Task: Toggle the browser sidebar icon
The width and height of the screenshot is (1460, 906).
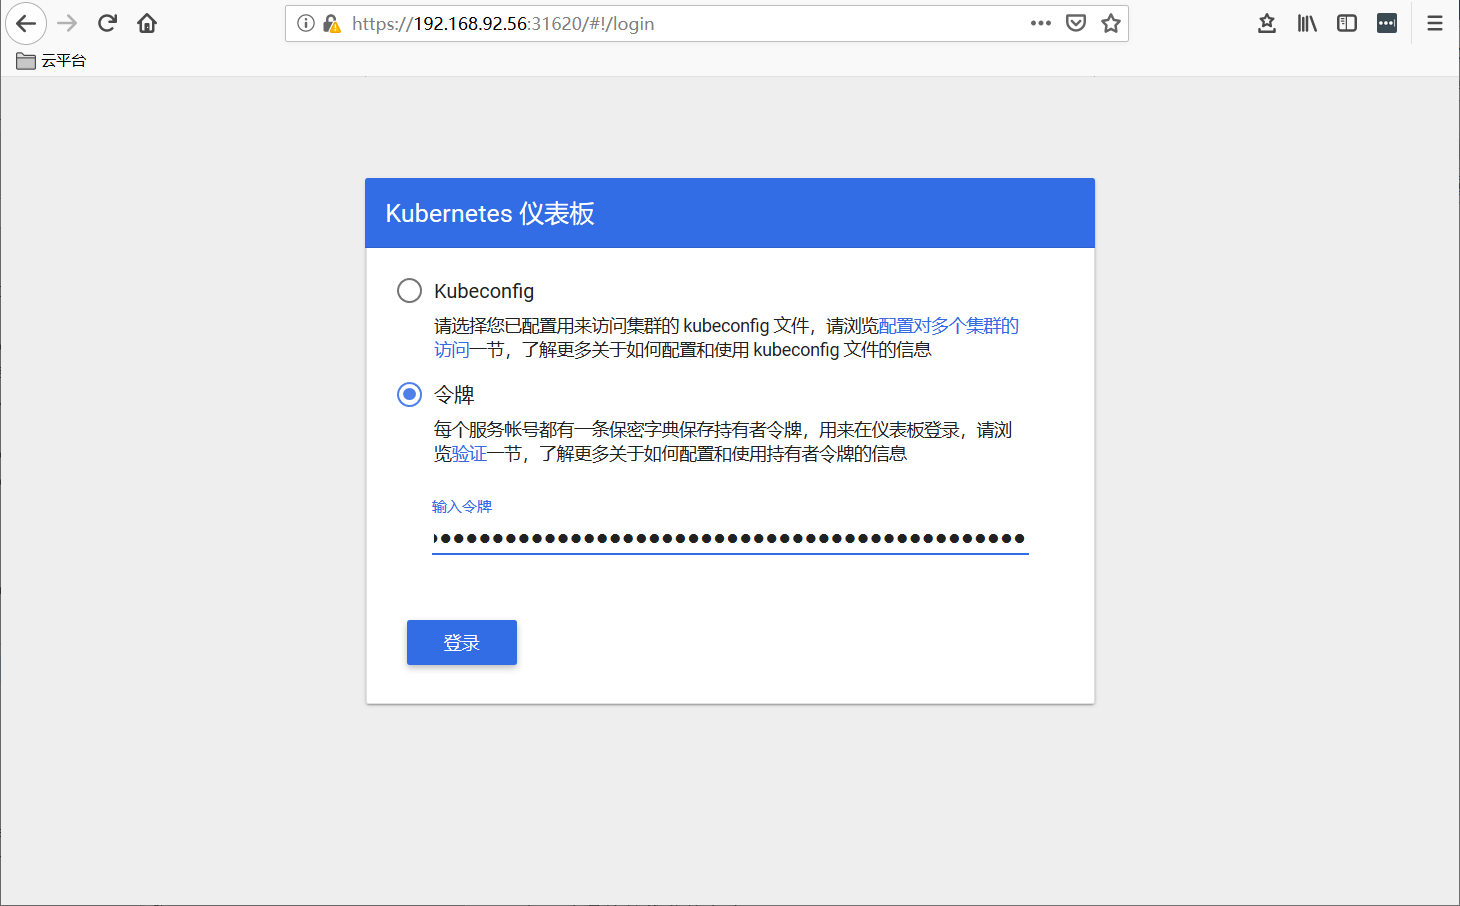Action: pos(1346,22)
